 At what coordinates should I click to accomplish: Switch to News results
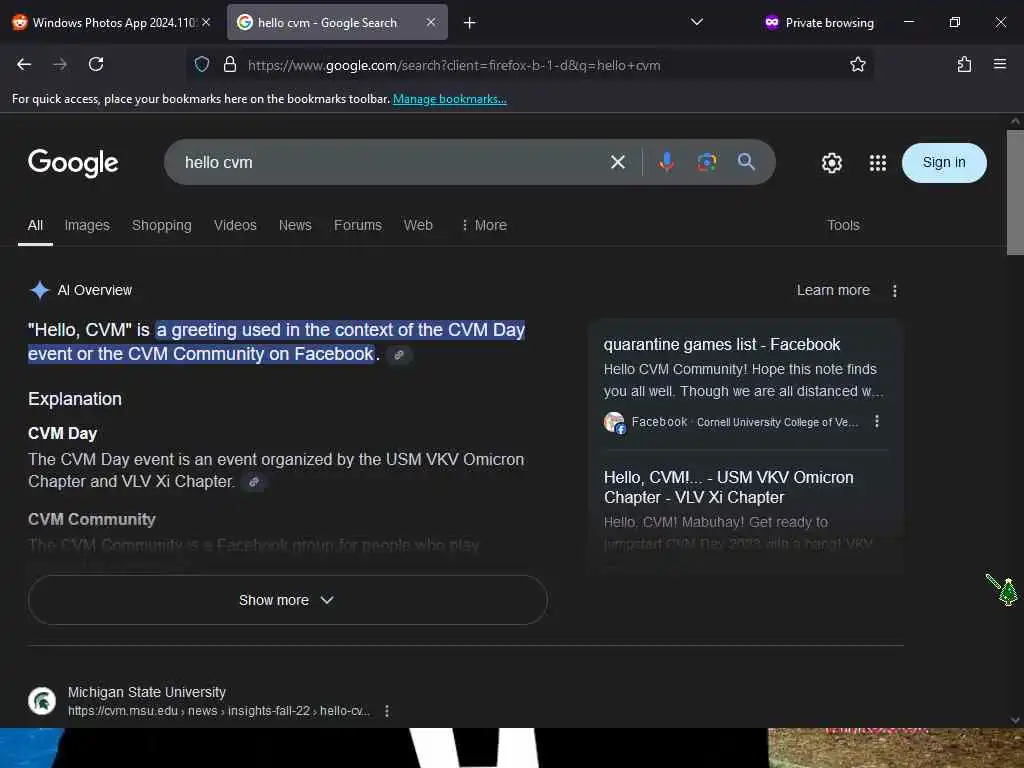click(x=295, y=225)
